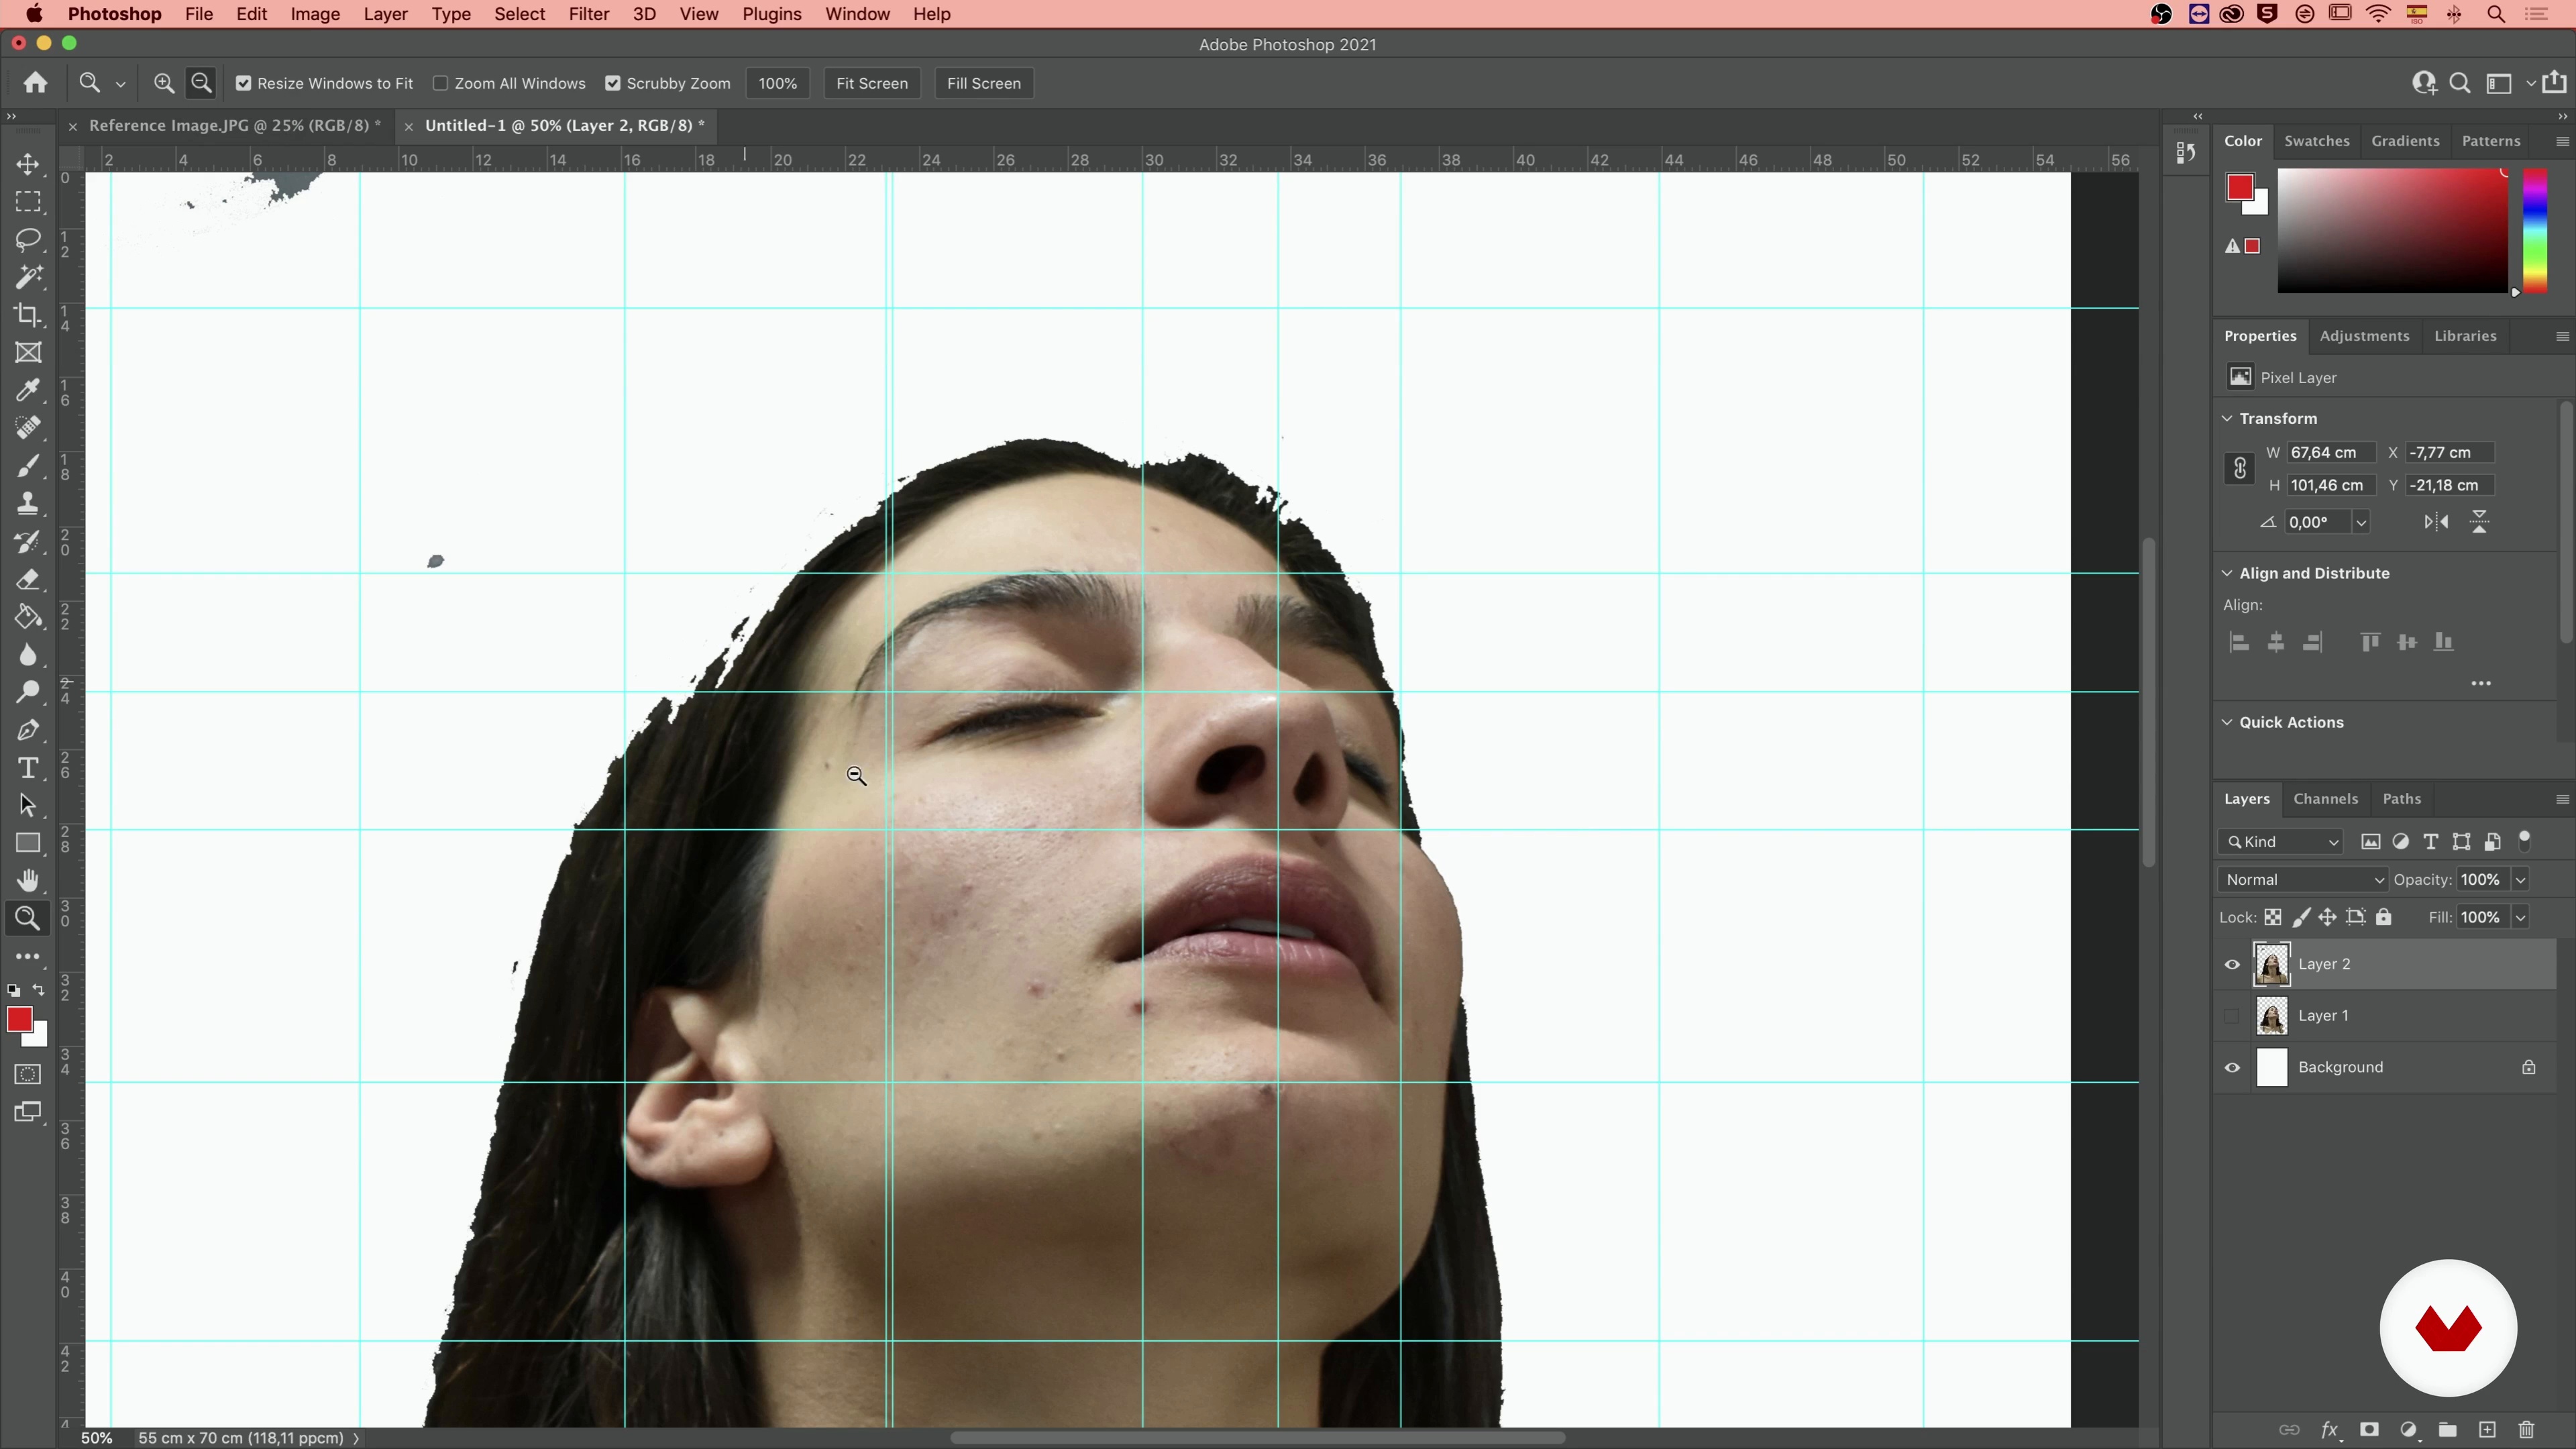
Task: Toggle lock transparent pixels
Action: point(2273,918)
